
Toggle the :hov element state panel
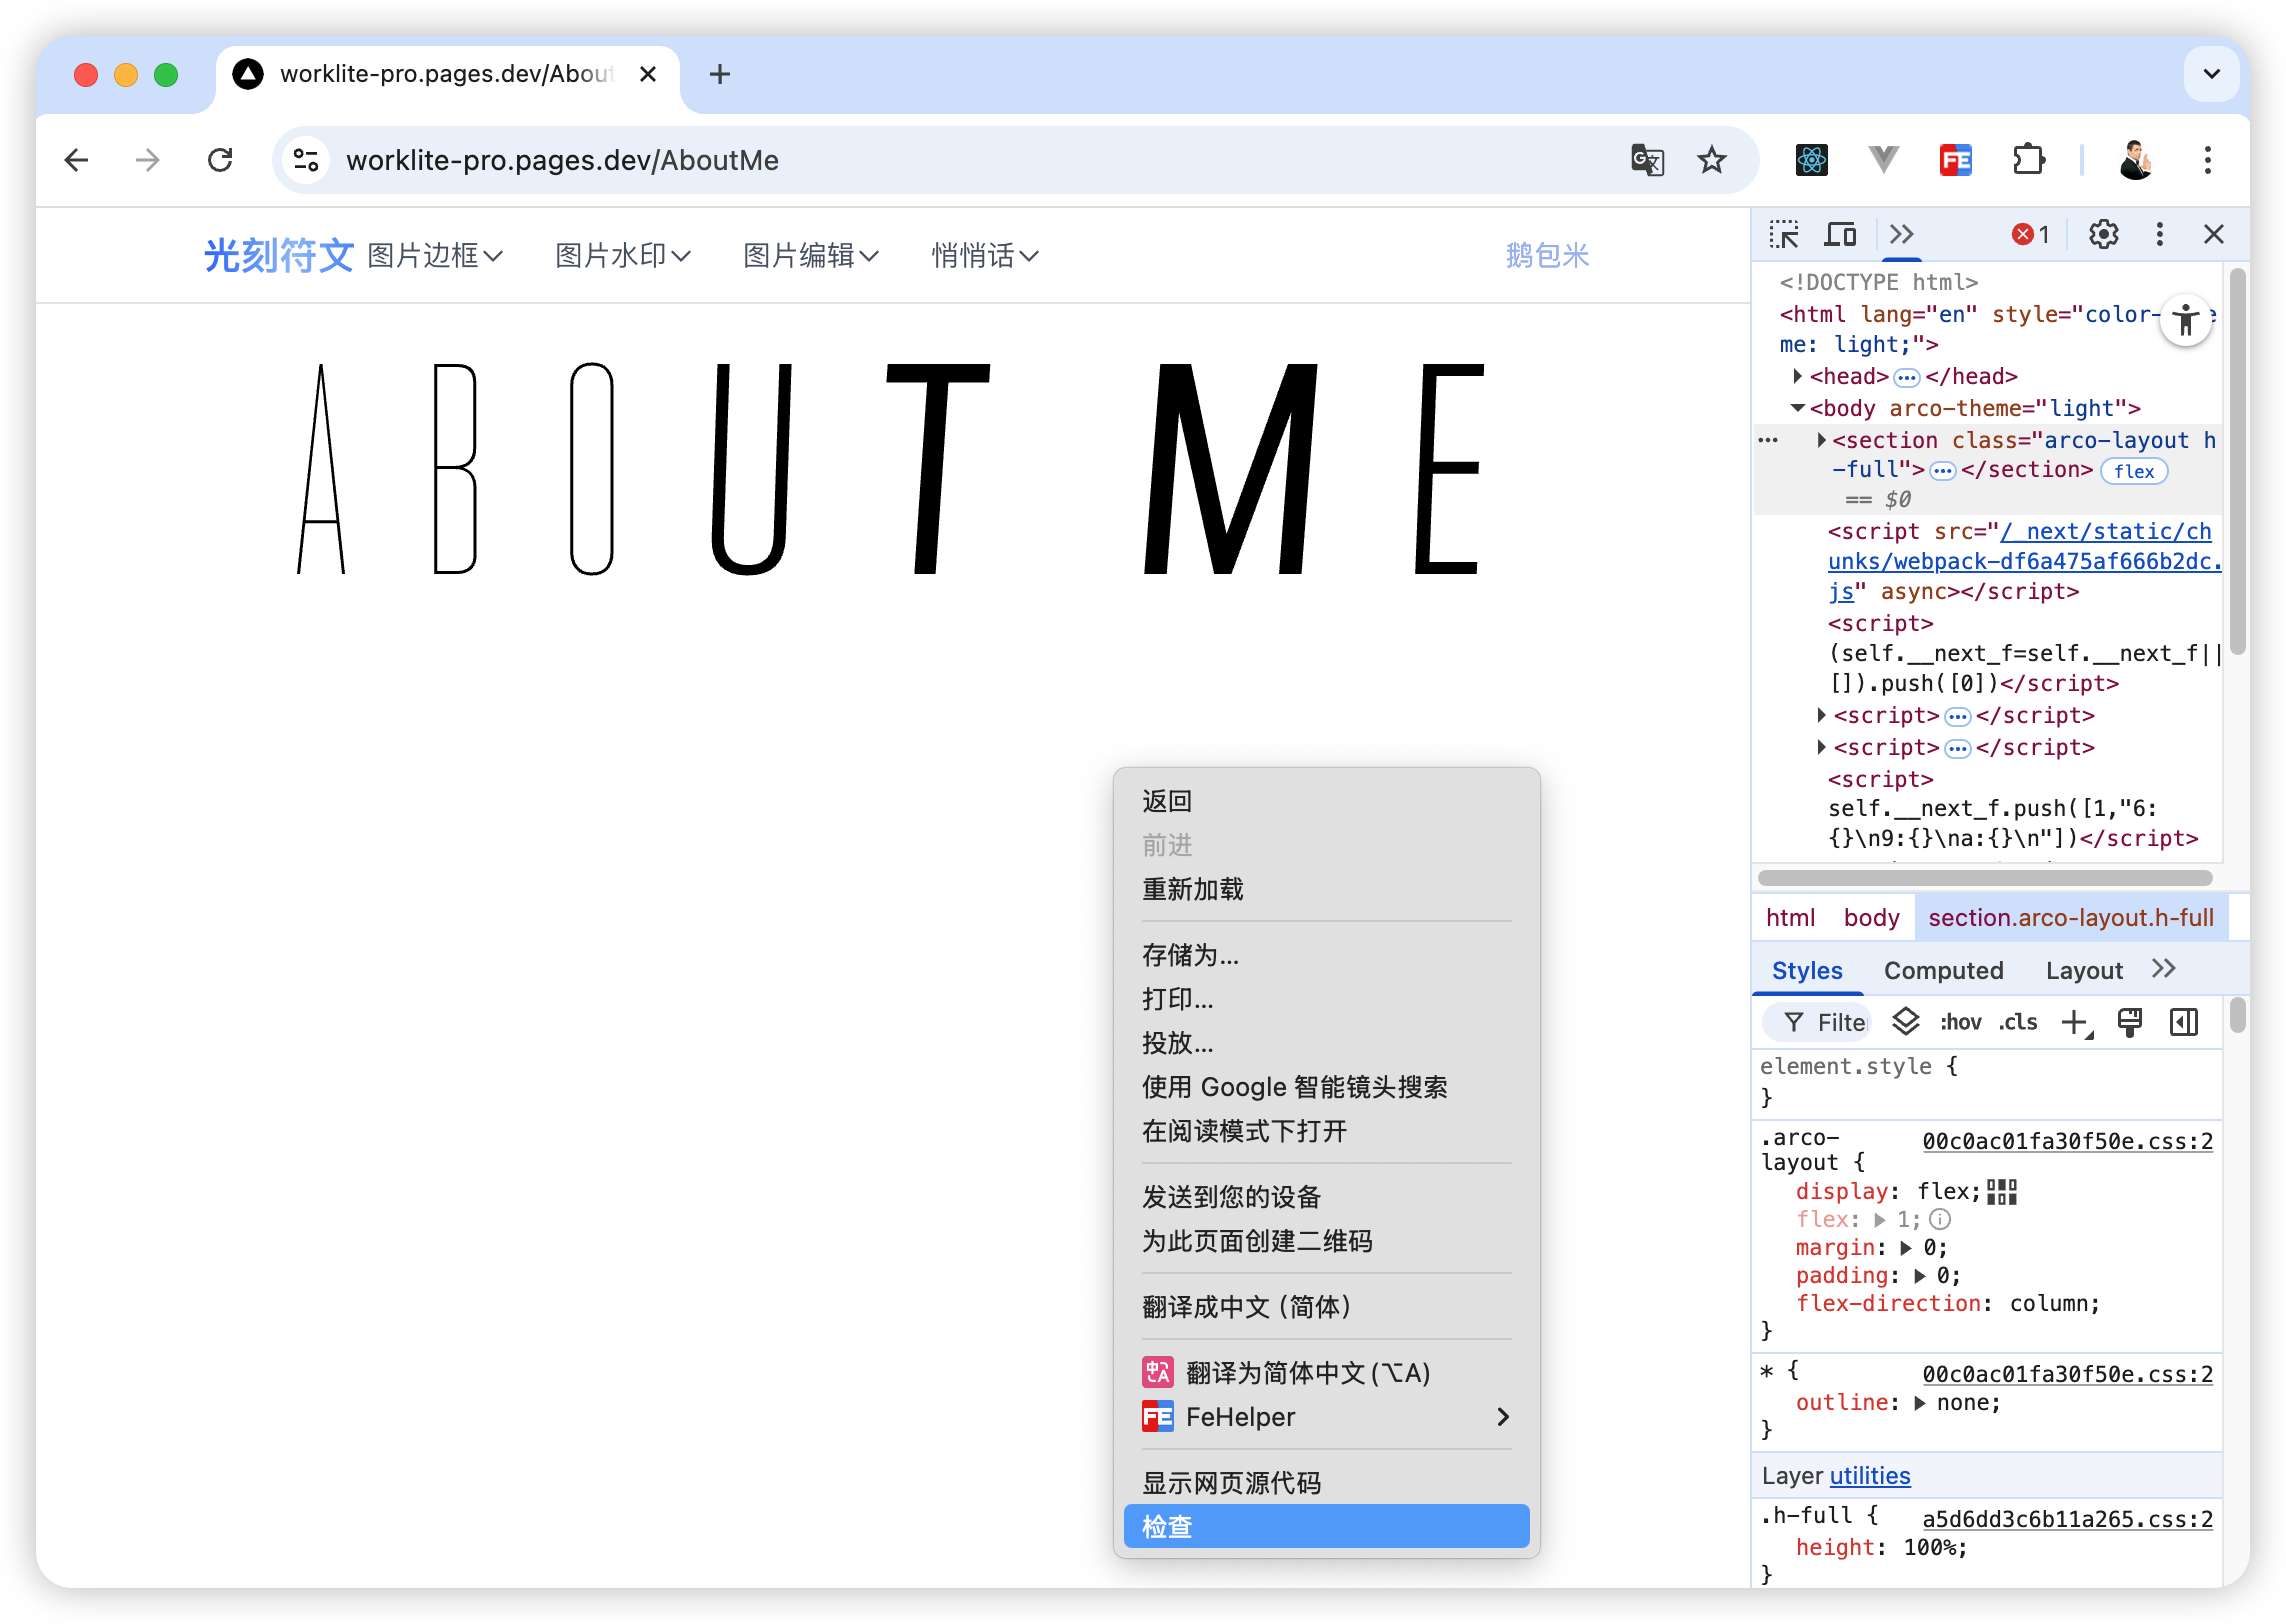(1960, 1022)
